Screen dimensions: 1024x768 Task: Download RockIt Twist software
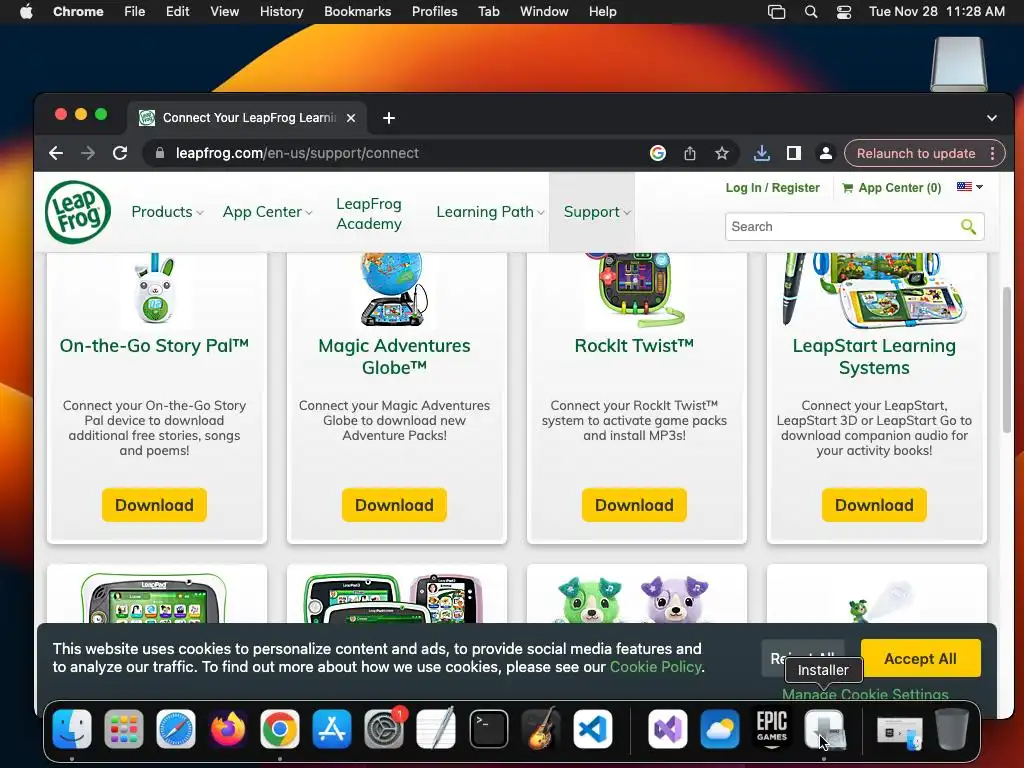coord(634,505)
